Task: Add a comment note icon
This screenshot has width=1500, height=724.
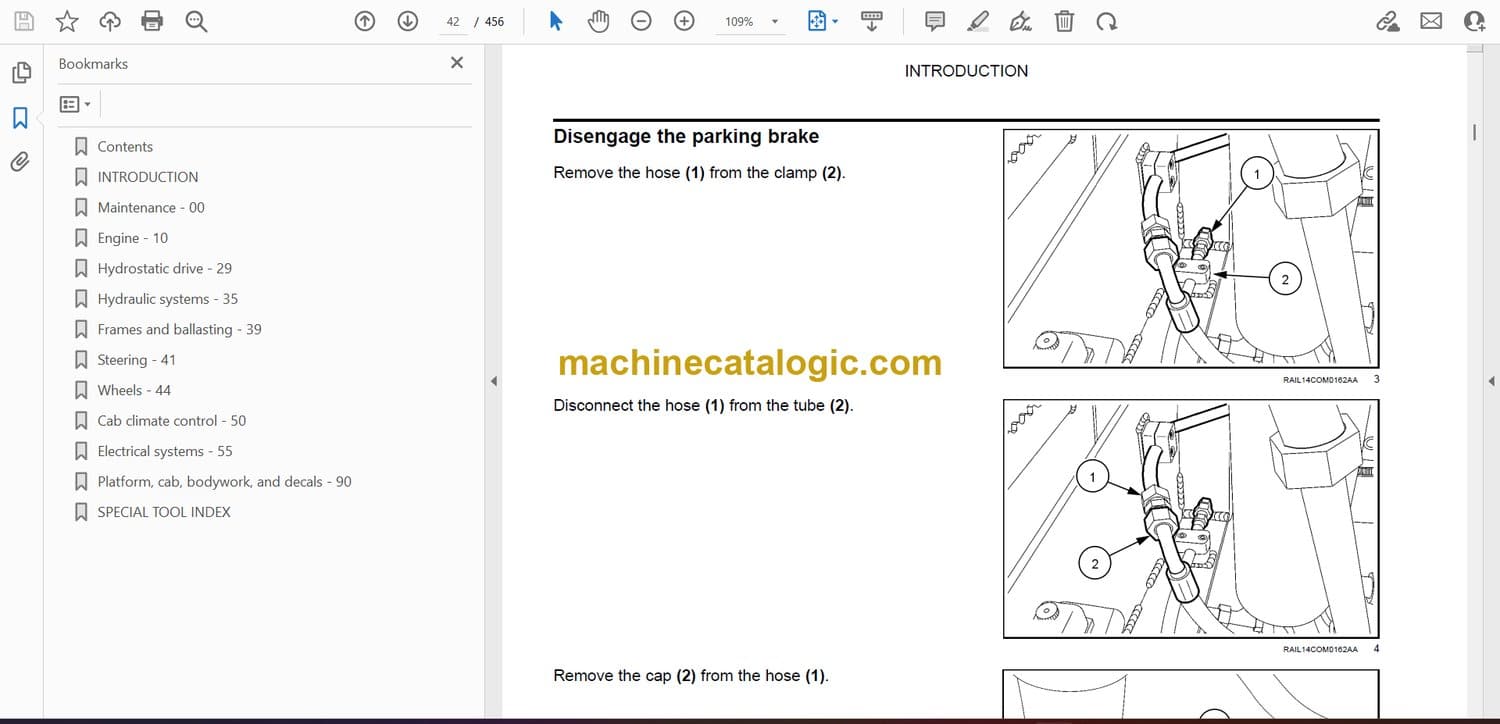Action: point(935,21)
